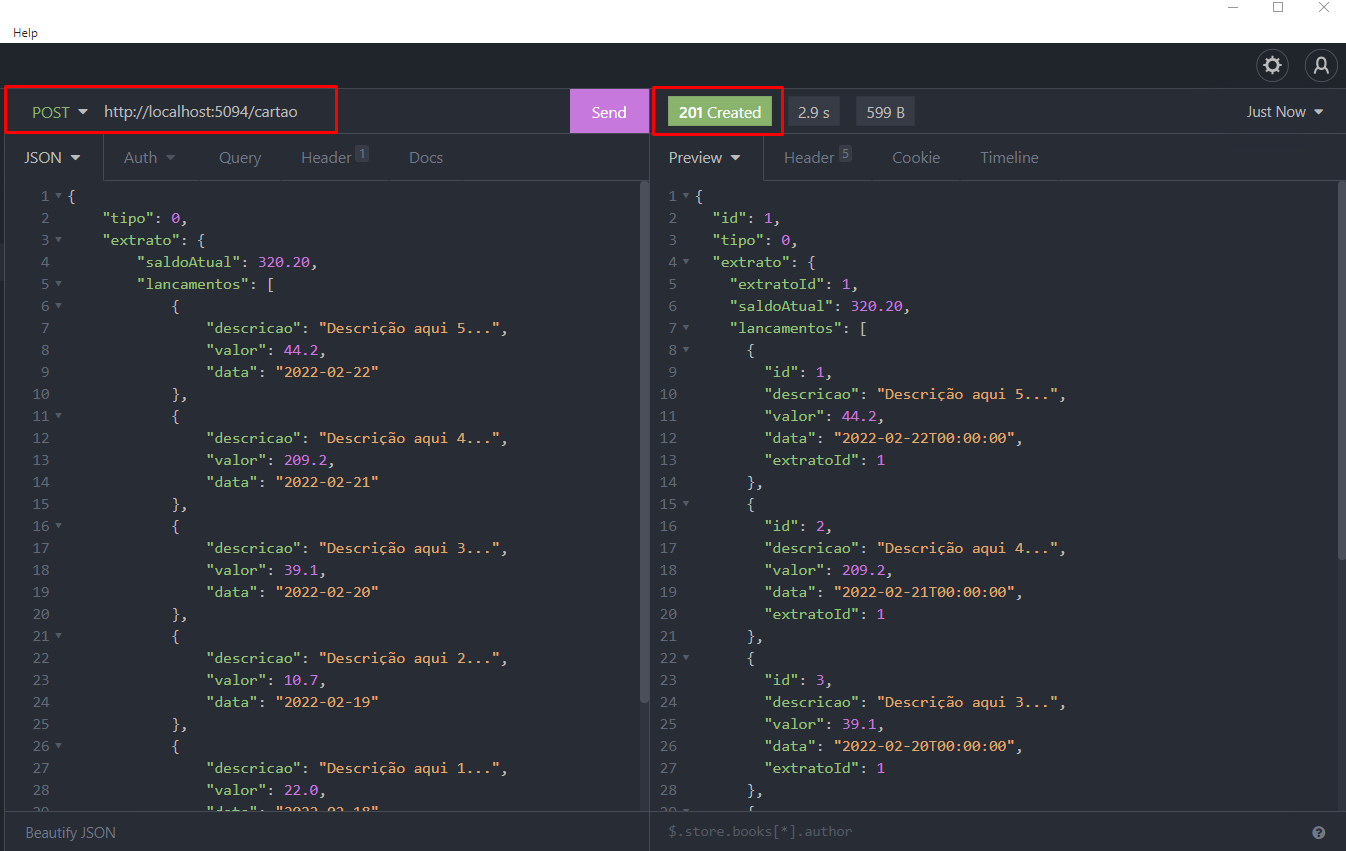Collapse the response fold at line 15

(x=686, y=504)
